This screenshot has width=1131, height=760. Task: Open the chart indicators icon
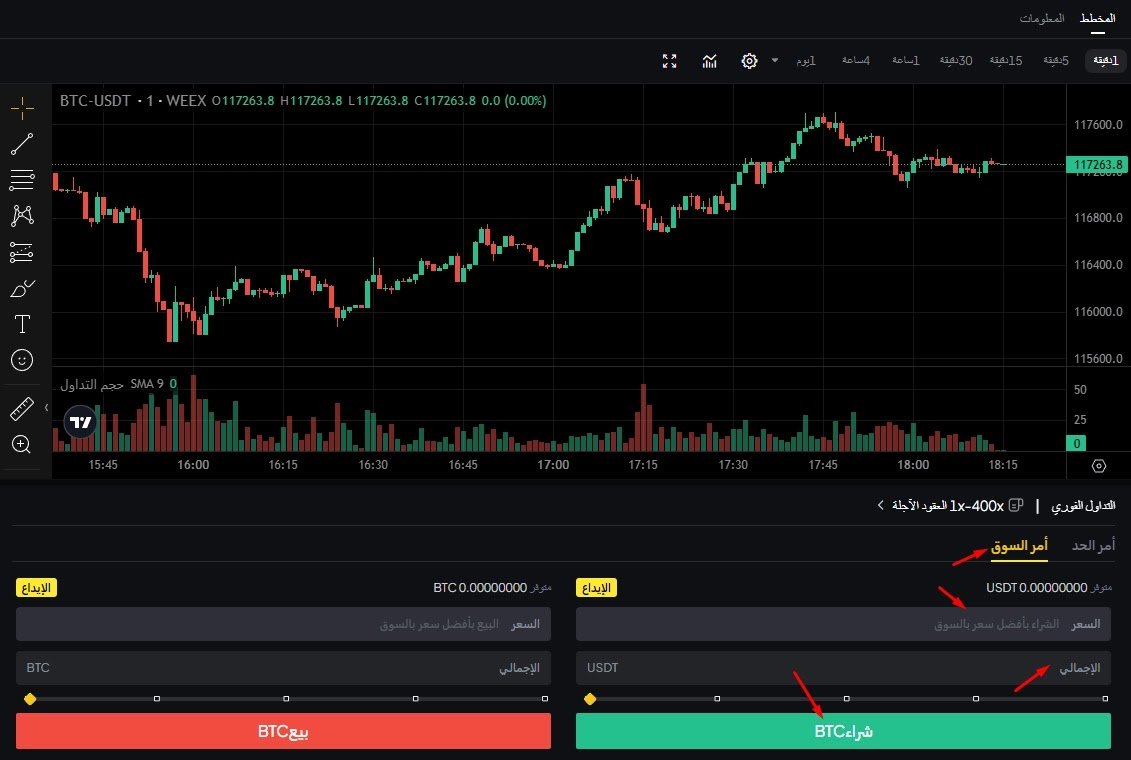(710, 61)
